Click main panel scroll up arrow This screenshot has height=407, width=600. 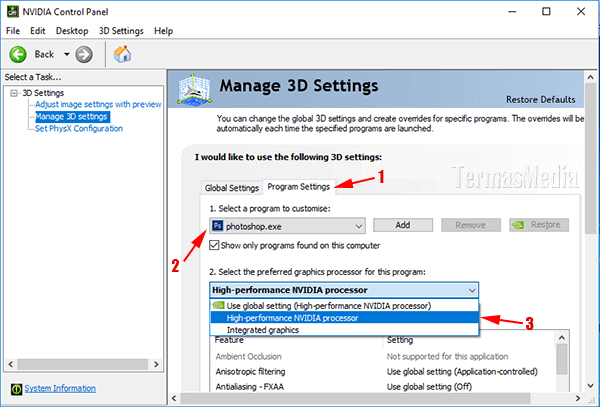pos(590,77)
